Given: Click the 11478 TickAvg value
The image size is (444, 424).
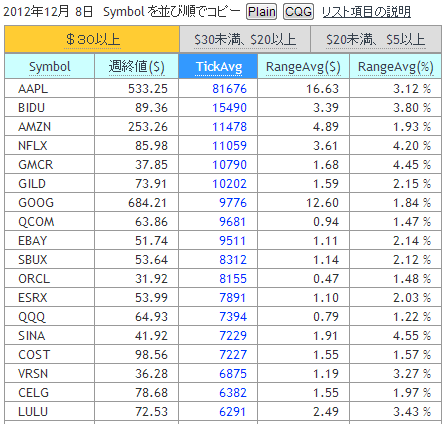Looking at the screenshot, I should tap(229, 127).
